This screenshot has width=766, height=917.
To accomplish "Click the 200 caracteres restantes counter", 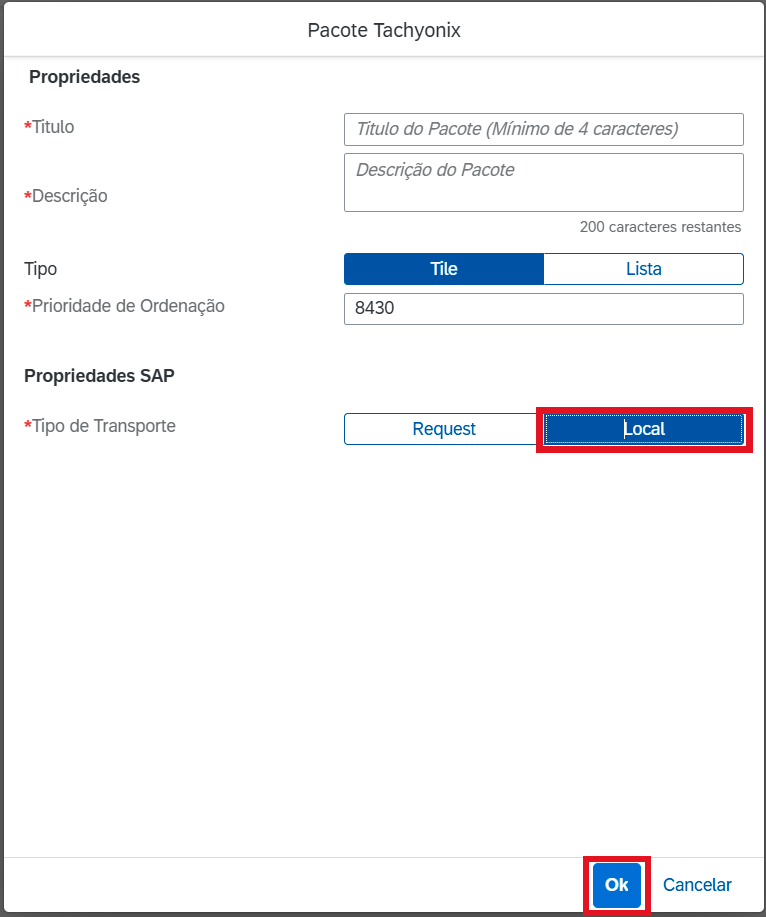I will (660, 227).
